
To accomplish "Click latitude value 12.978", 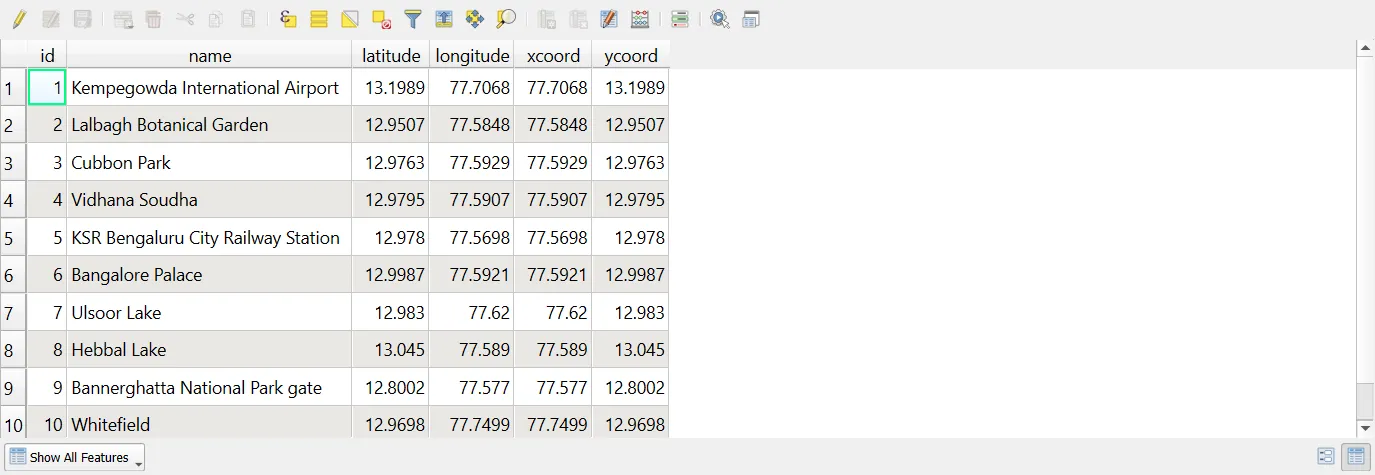I will (x=391, y=238).
